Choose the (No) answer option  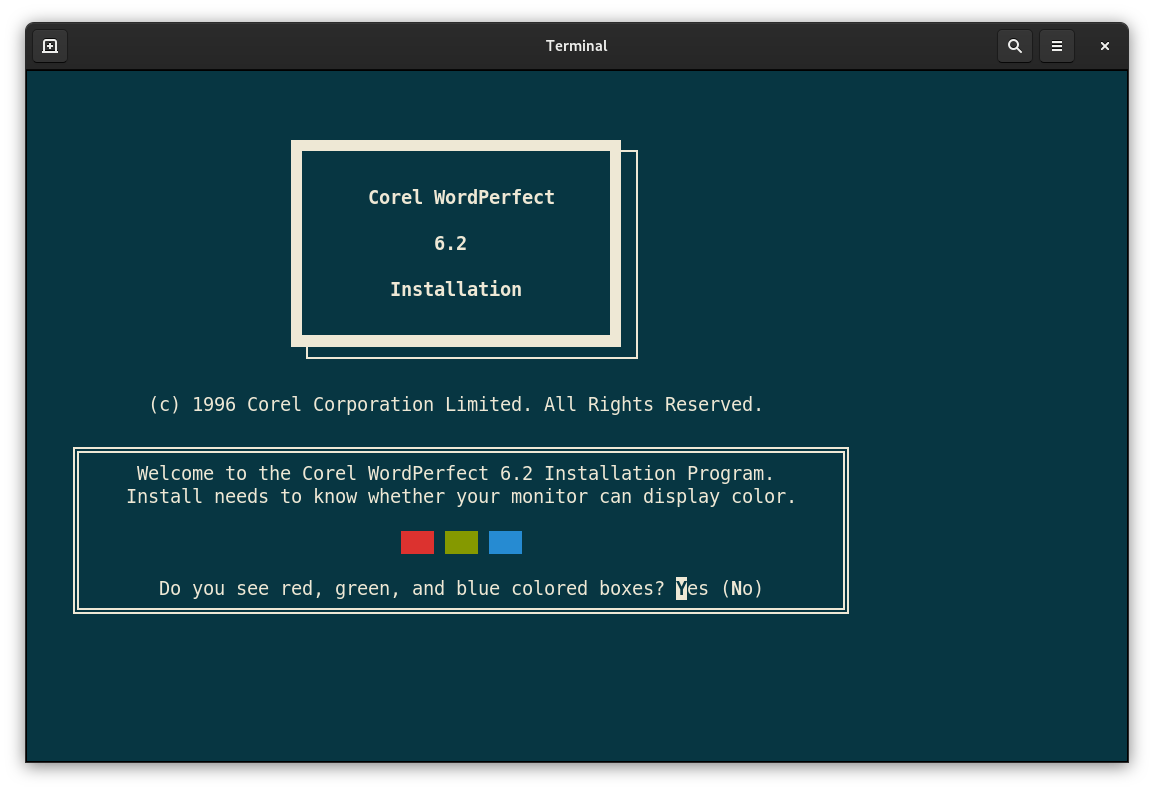pyautogui.click(x=742, y=589)
